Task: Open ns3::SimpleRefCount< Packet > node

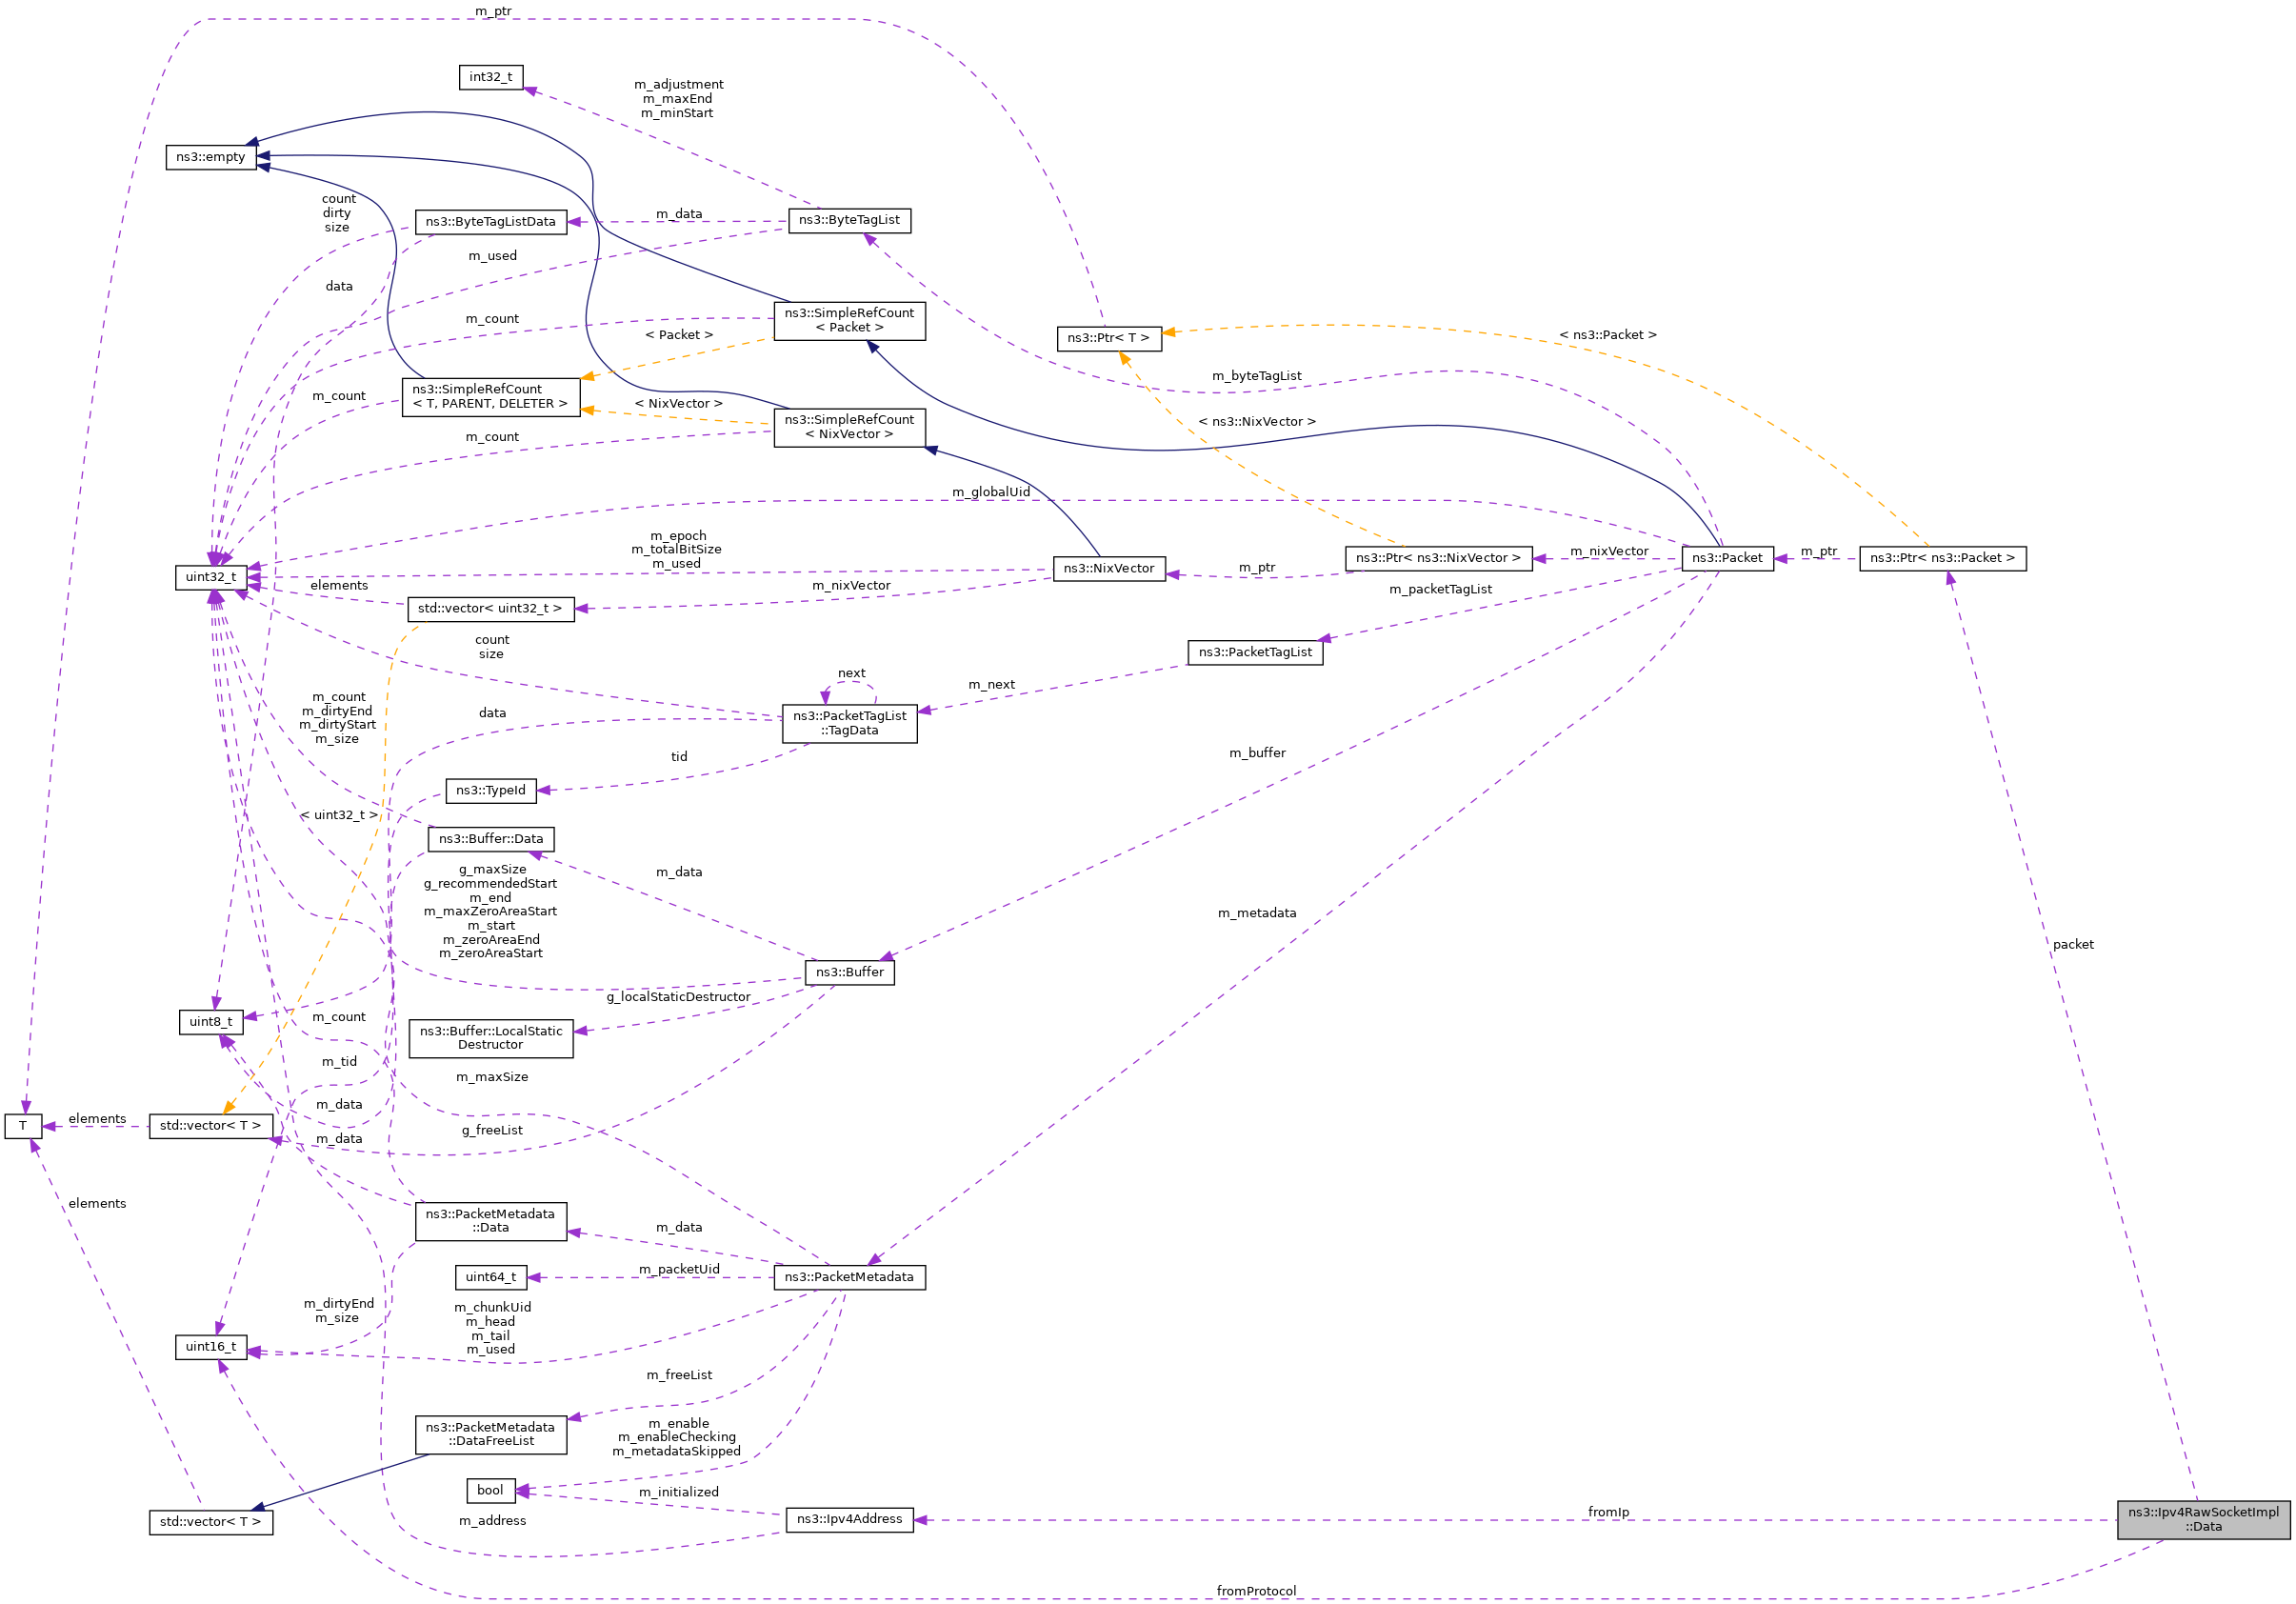Action: pos(849,321)
